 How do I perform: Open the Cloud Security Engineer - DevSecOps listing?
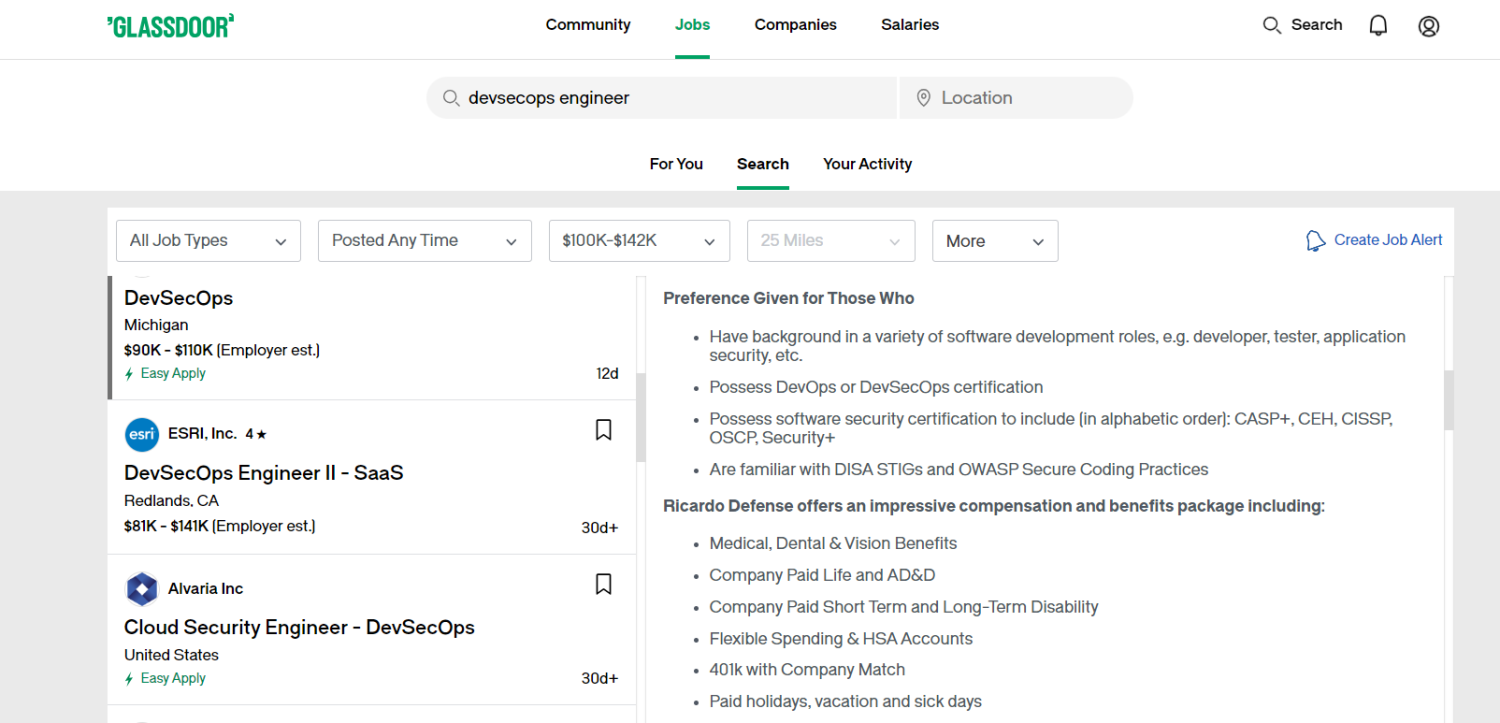coord(299,628)
